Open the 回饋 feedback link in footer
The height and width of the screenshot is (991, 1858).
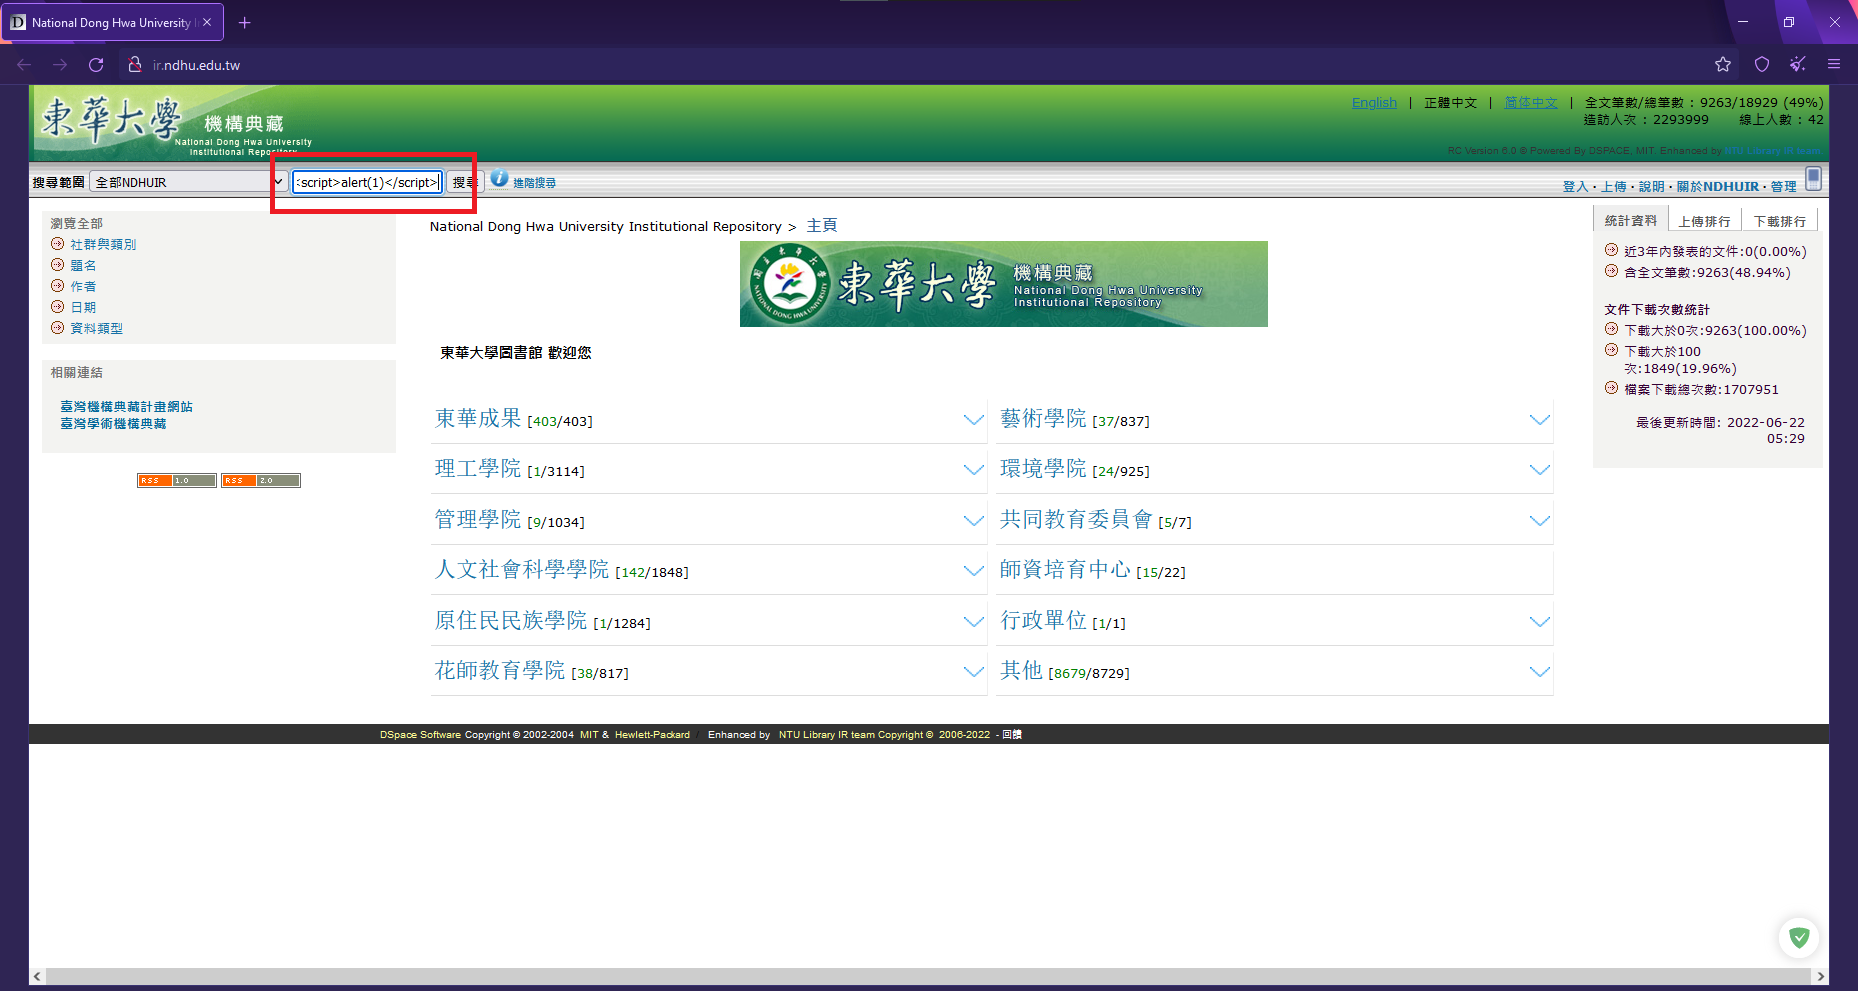[1012, 735]
